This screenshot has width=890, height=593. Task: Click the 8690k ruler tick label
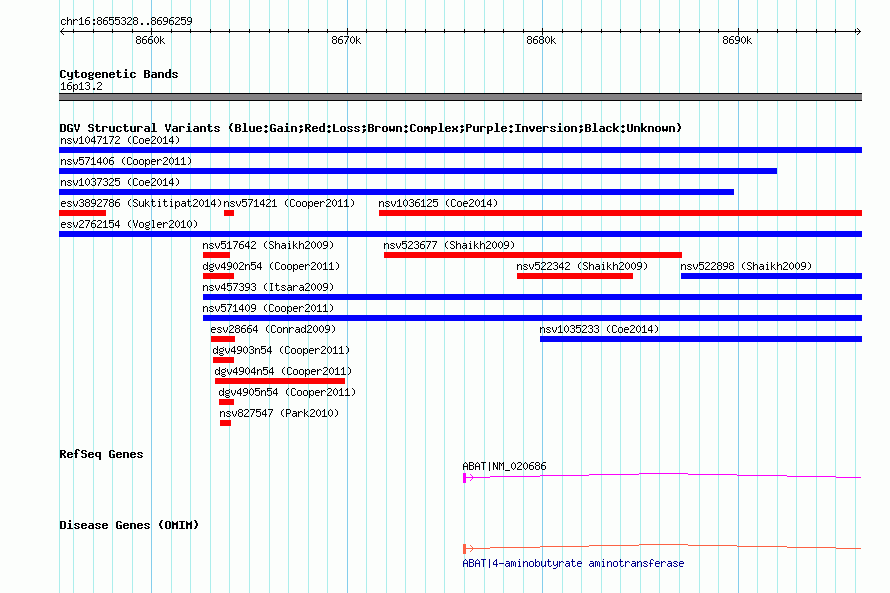click(x=737, y=40)
